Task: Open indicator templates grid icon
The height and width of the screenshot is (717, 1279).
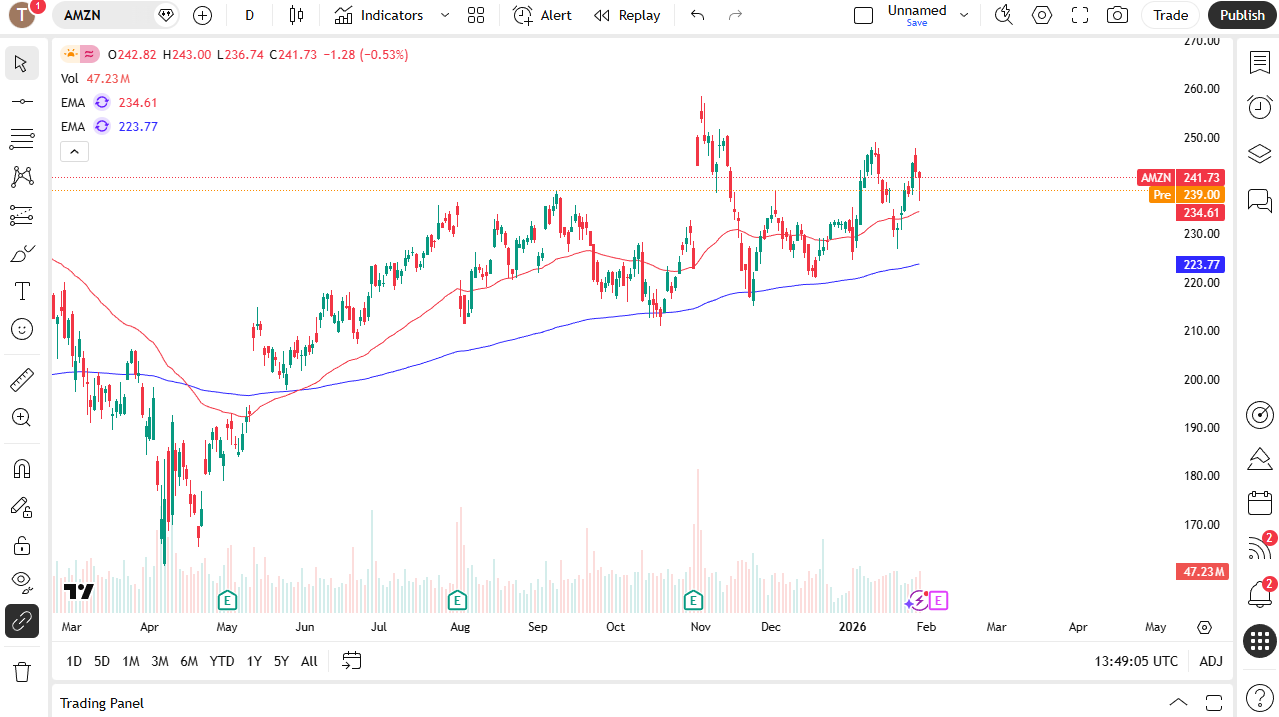Action: coord(476,15)
